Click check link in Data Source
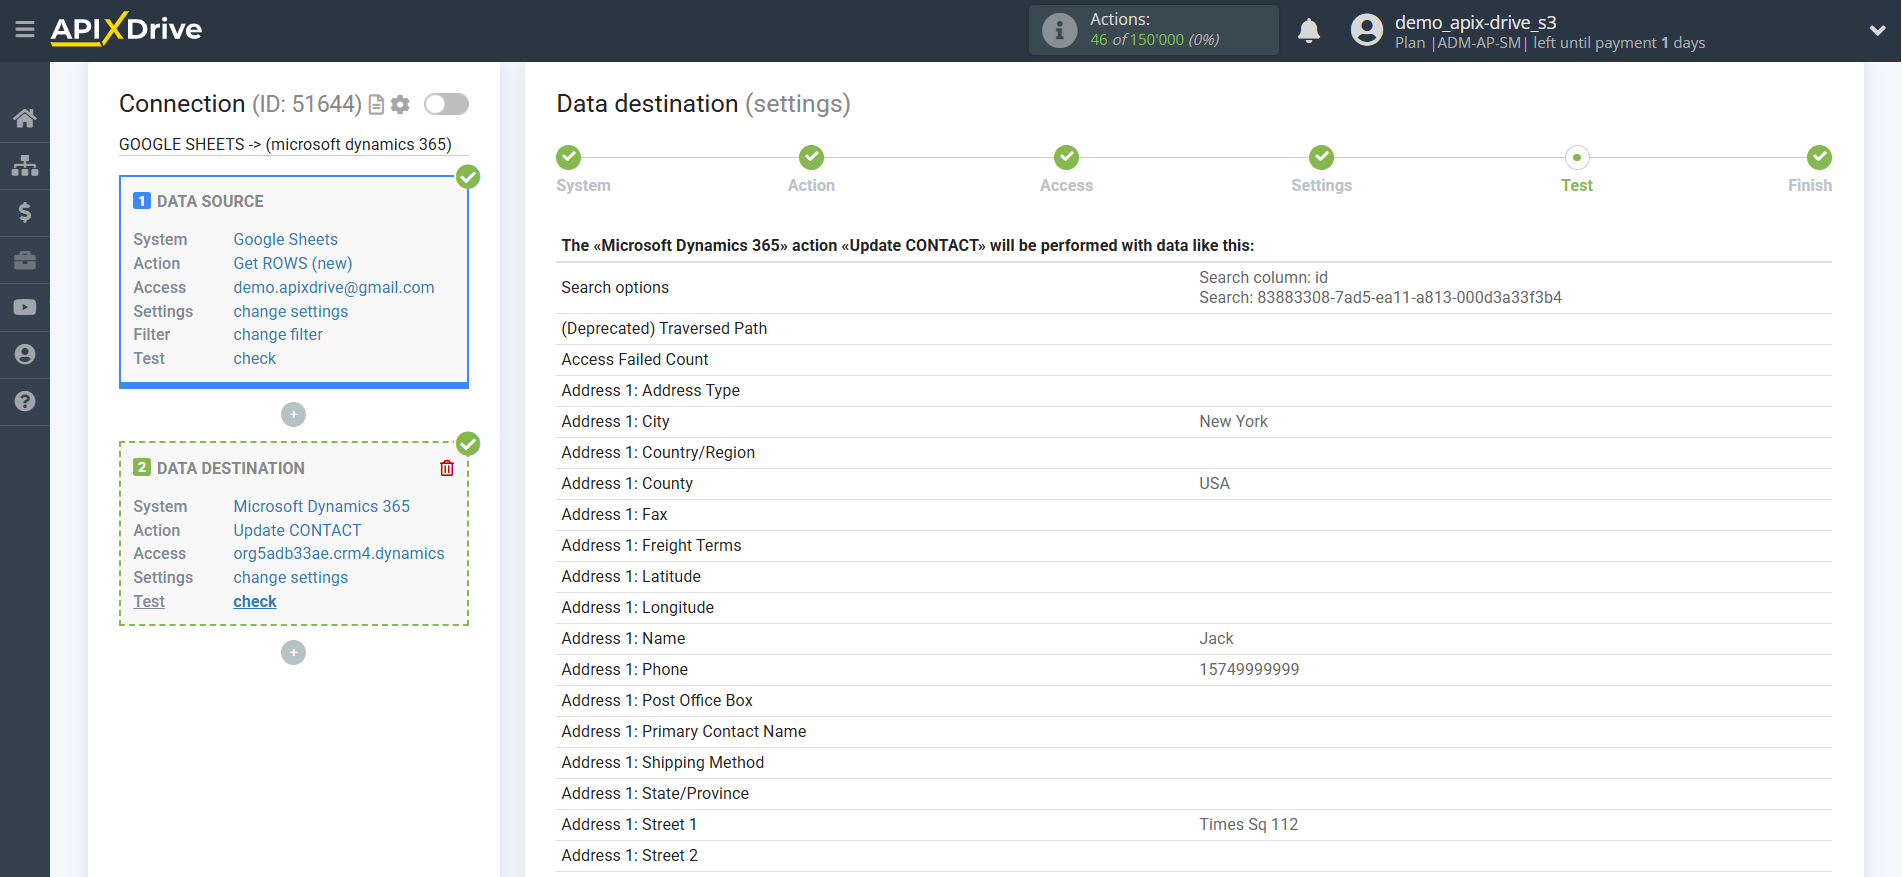The height and width of the screenshot is (877, 1902). click(255, 358)
